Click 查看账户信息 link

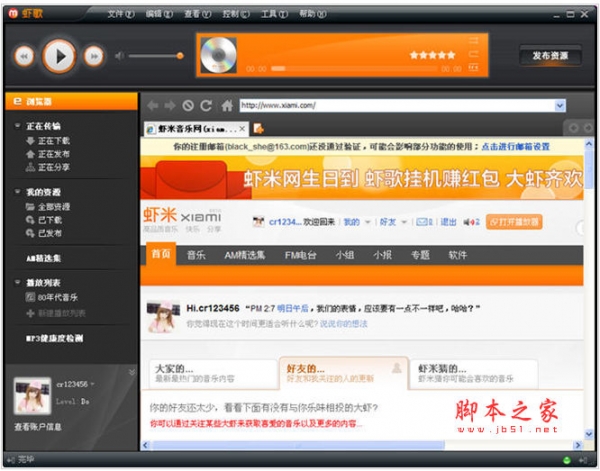(38, 427)
